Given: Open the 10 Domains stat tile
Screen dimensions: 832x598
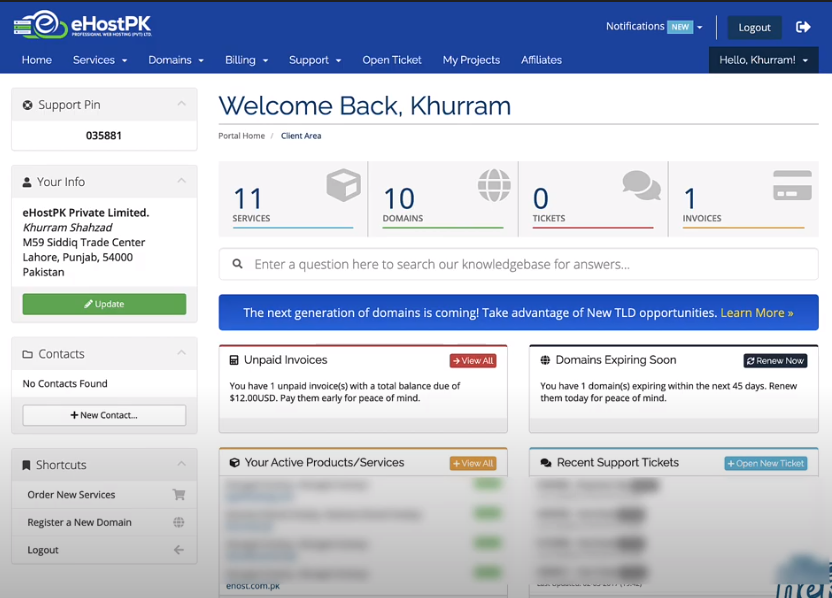Looking at the screenshot, I should point(443,199).
